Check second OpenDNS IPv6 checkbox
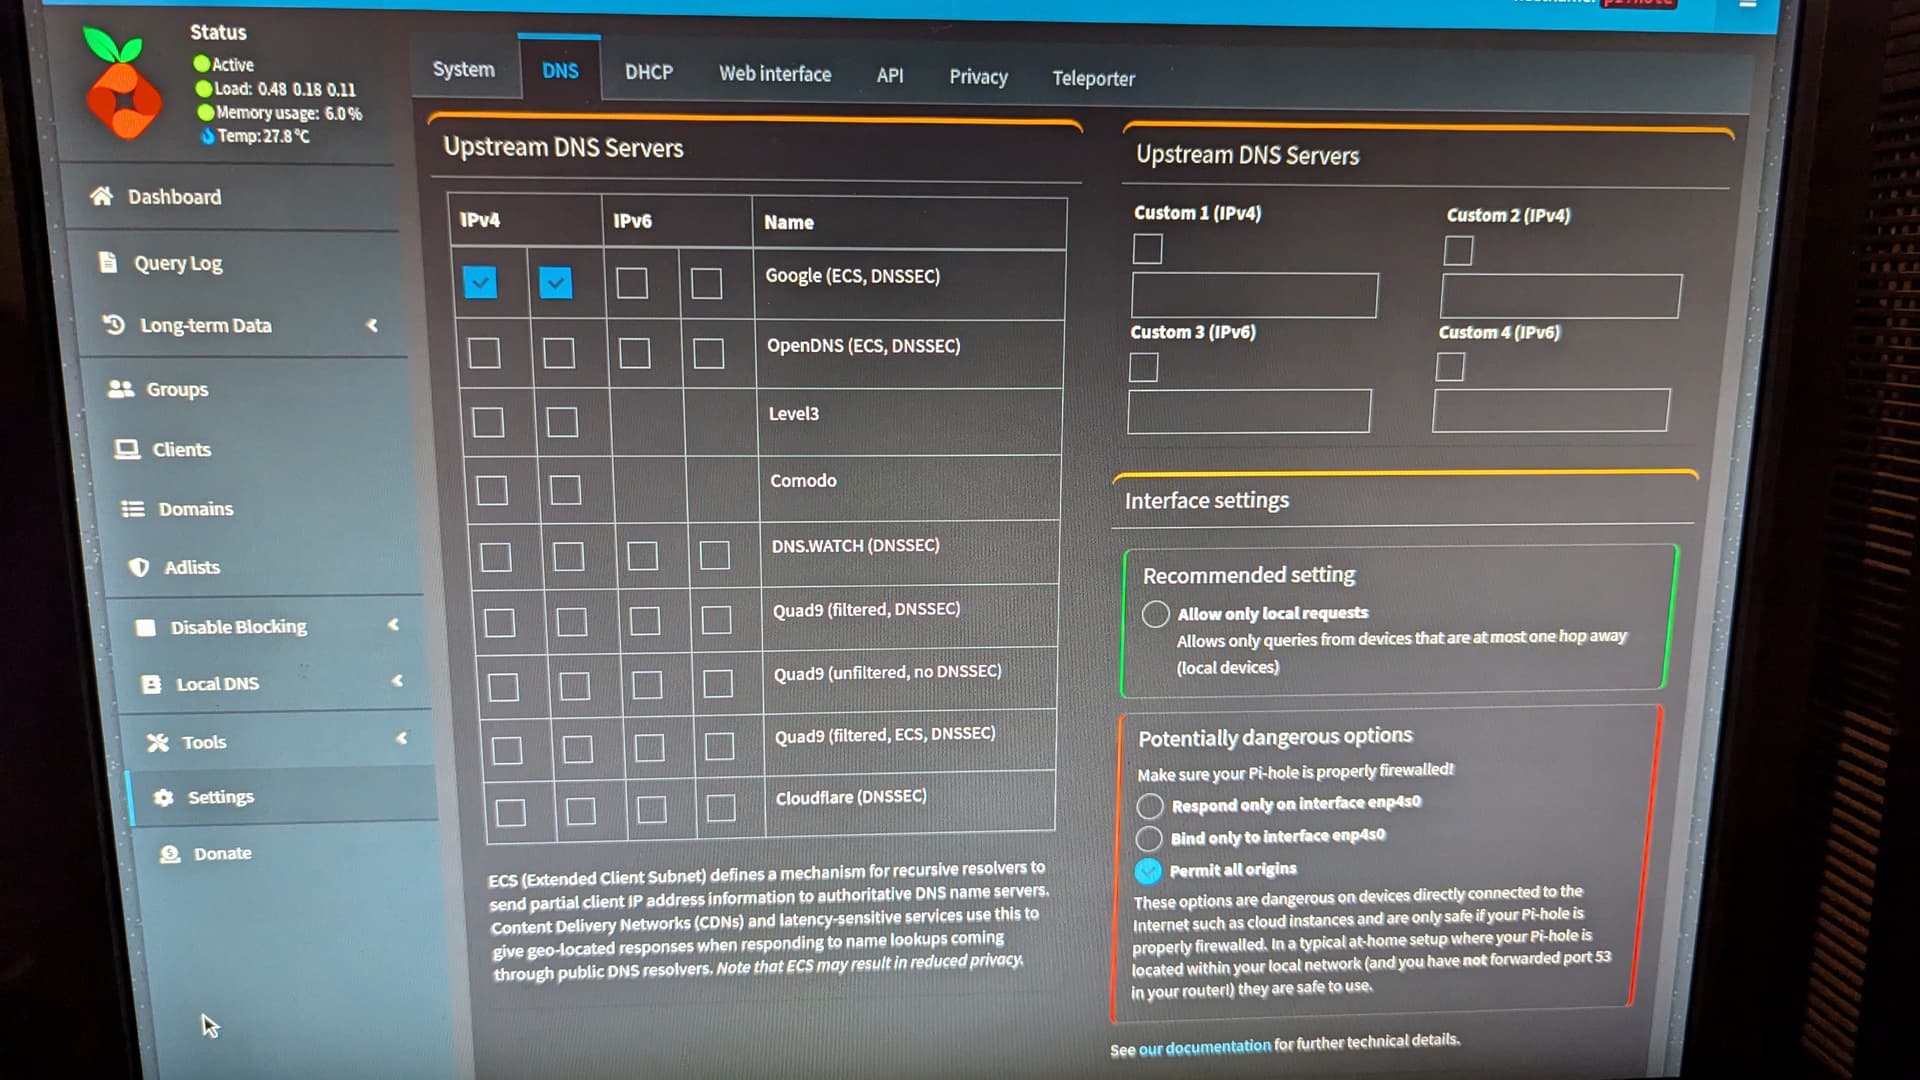Image resolution: width=1920 pixels, height=1080 pixels. pos(708,353)
